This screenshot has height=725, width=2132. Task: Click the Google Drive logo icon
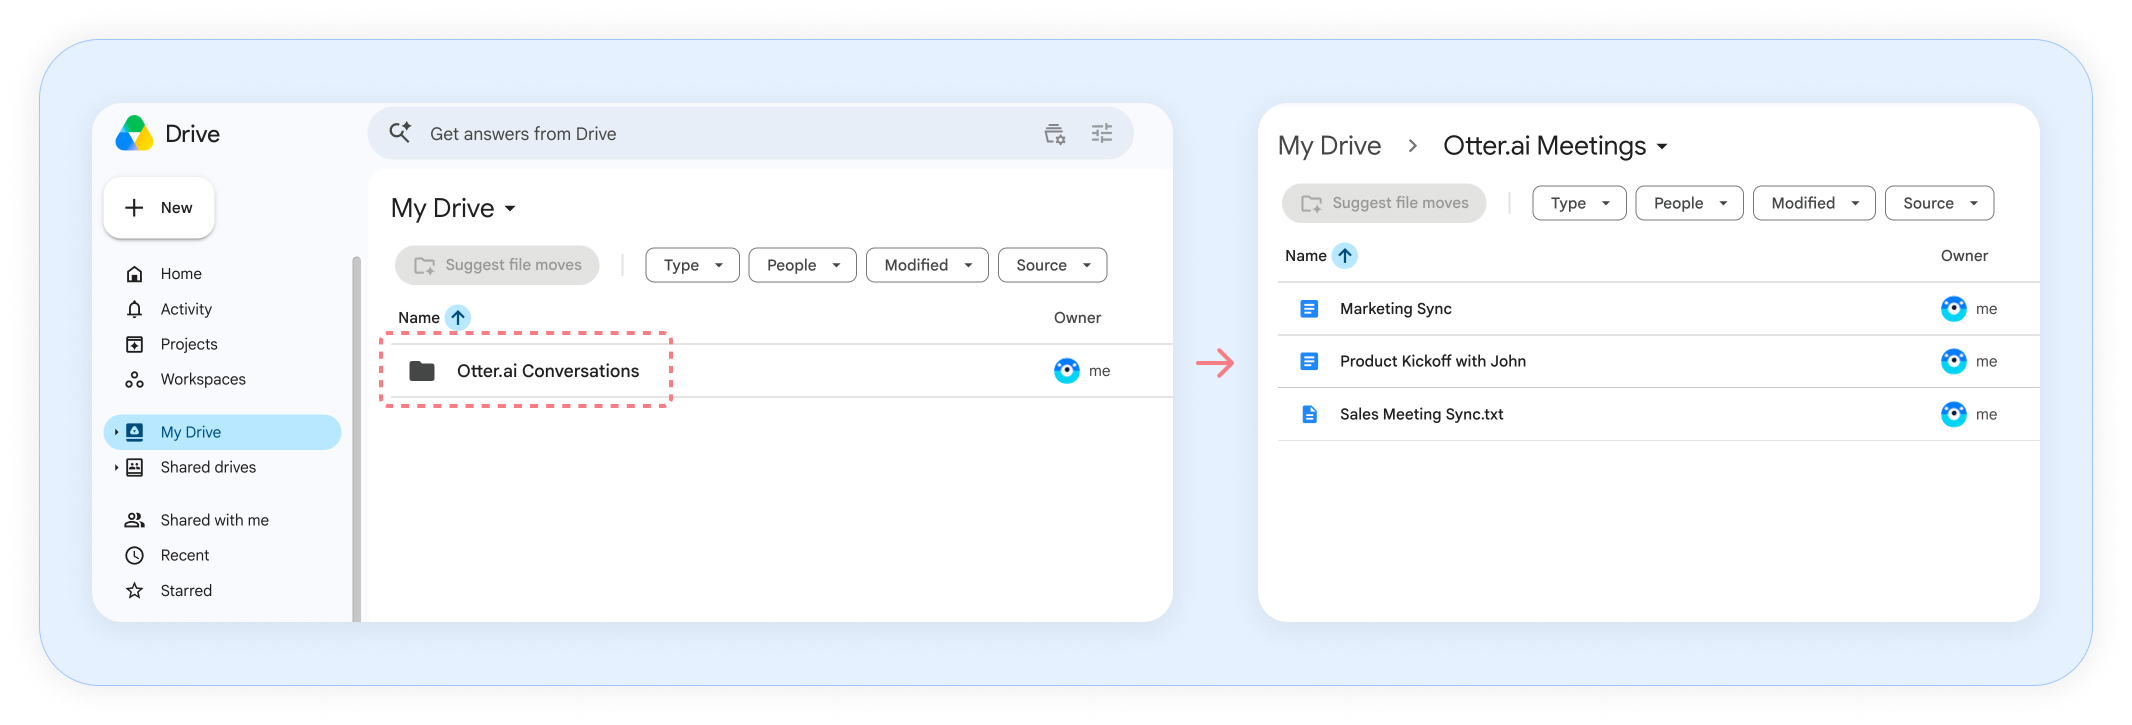(134, 133)
